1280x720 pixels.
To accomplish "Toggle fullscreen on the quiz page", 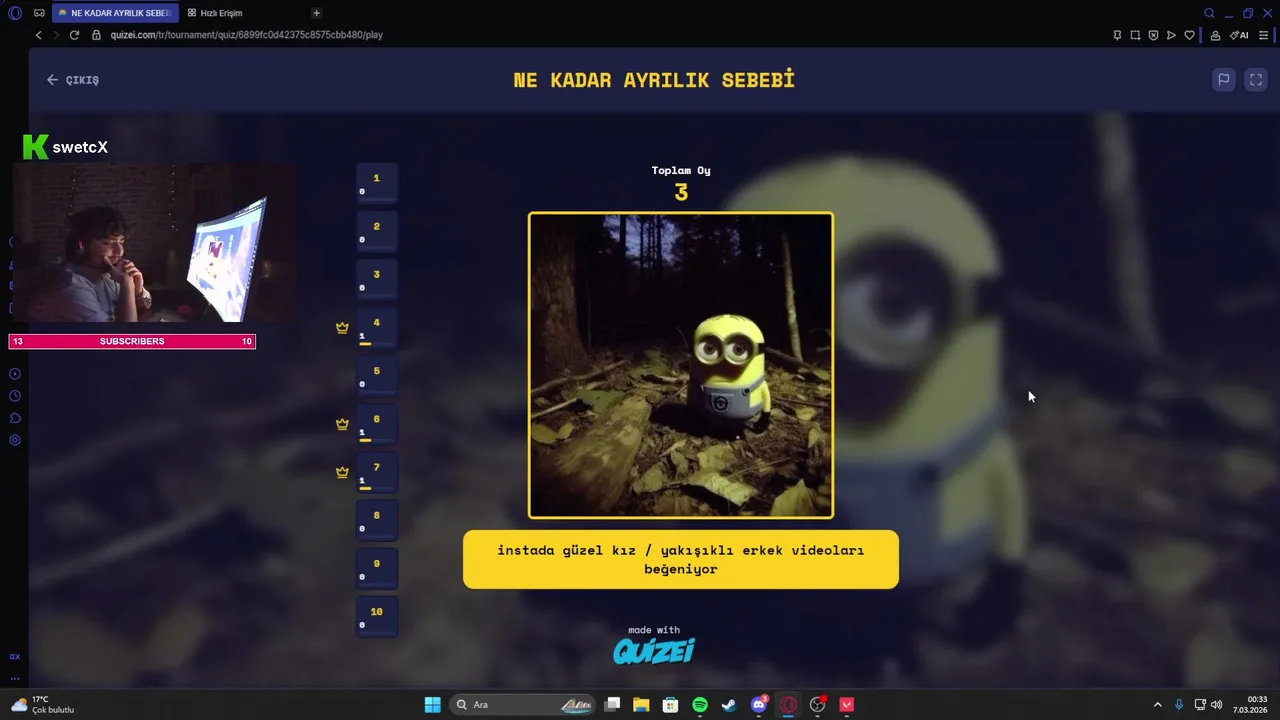I will pyautogui.click(x=1256, y=80).
